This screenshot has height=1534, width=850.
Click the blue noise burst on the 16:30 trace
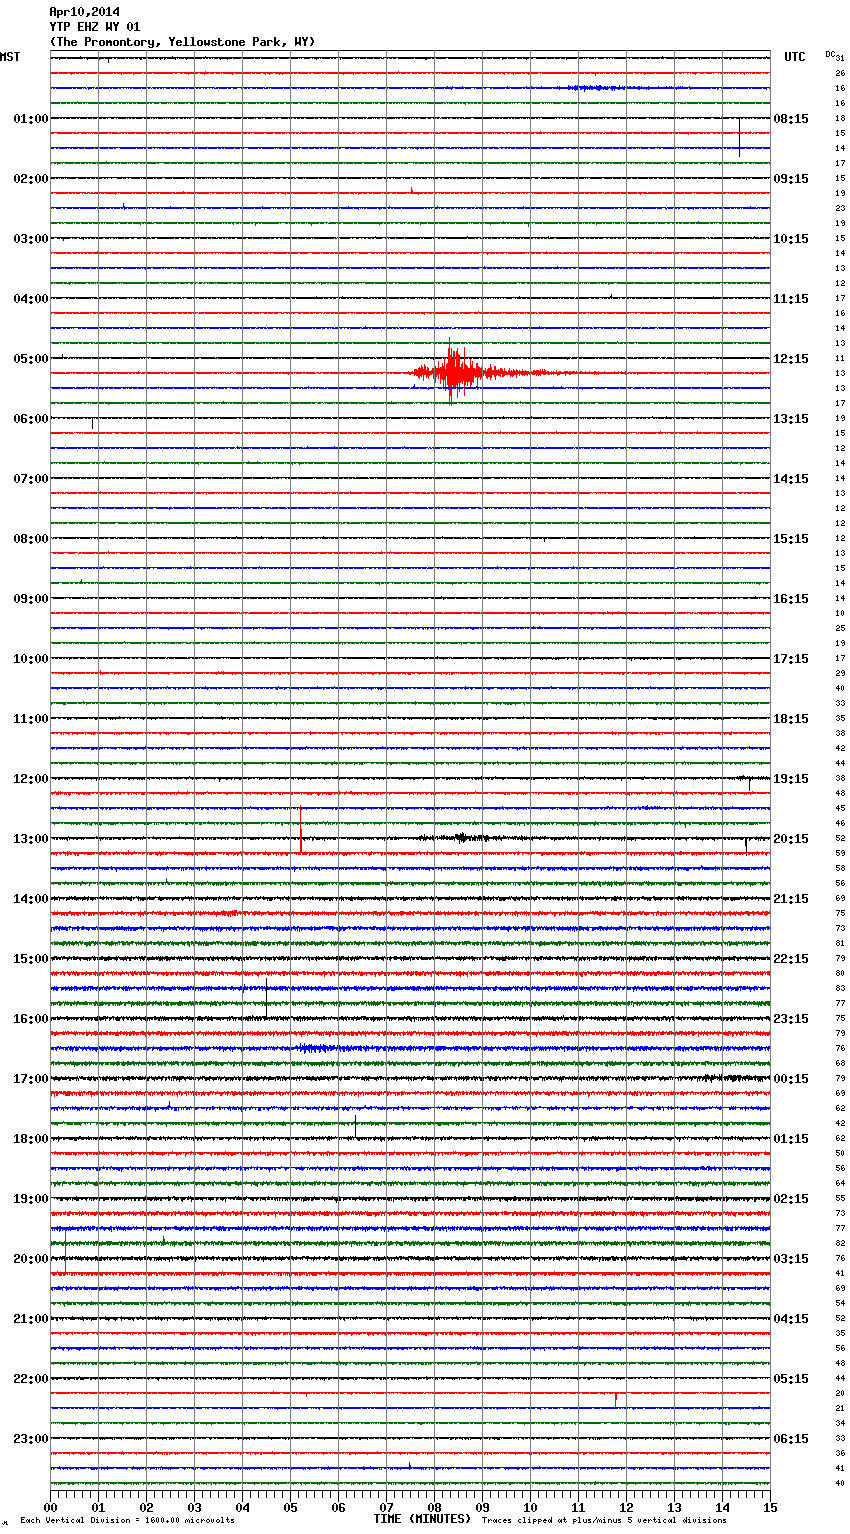pyautogui.click(x=318, y=1048)
